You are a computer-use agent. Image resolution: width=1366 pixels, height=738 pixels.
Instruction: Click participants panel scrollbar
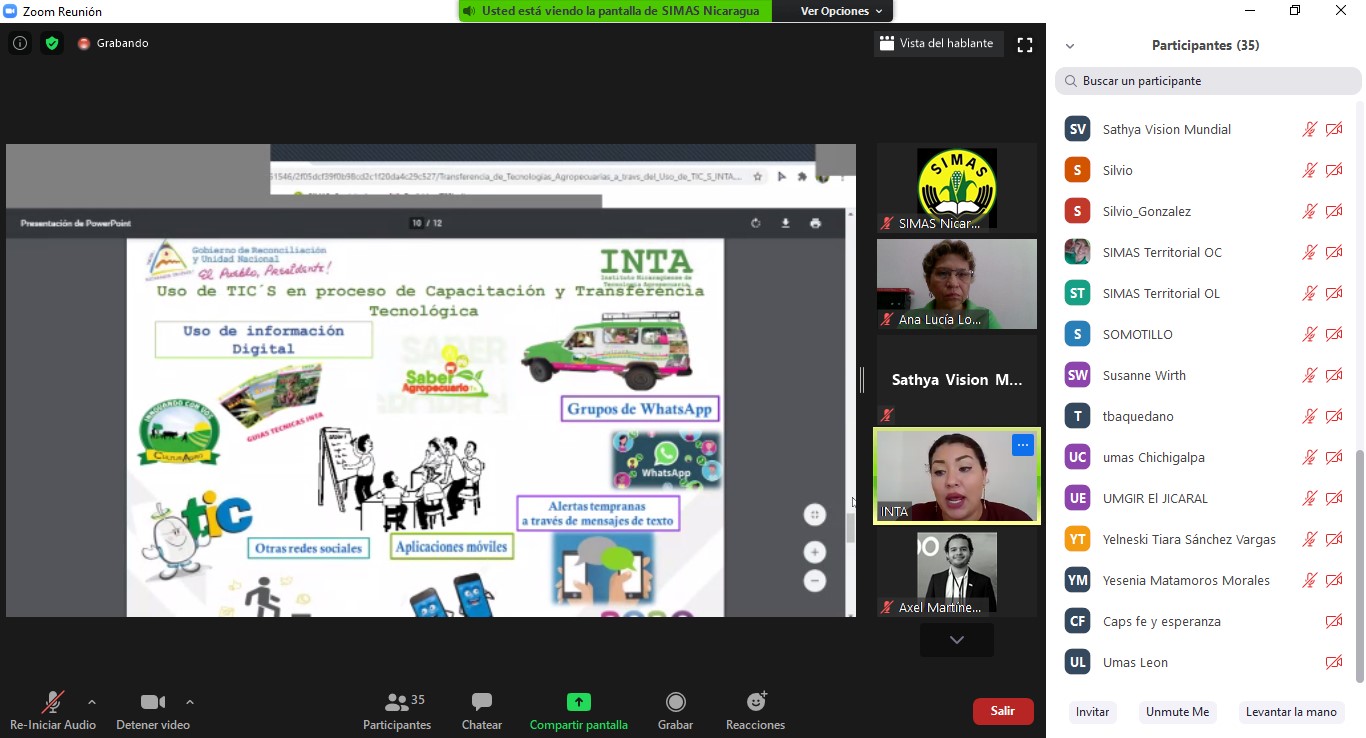[x=1359, y=565]
